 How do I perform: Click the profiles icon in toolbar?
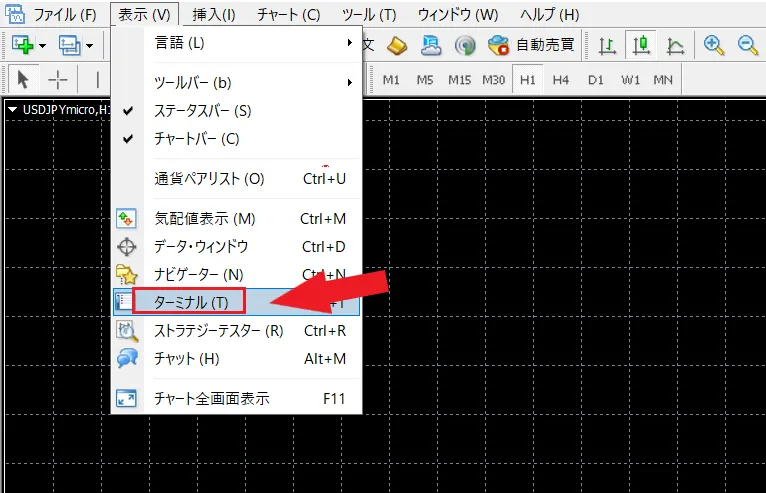[x=70, y=45]
